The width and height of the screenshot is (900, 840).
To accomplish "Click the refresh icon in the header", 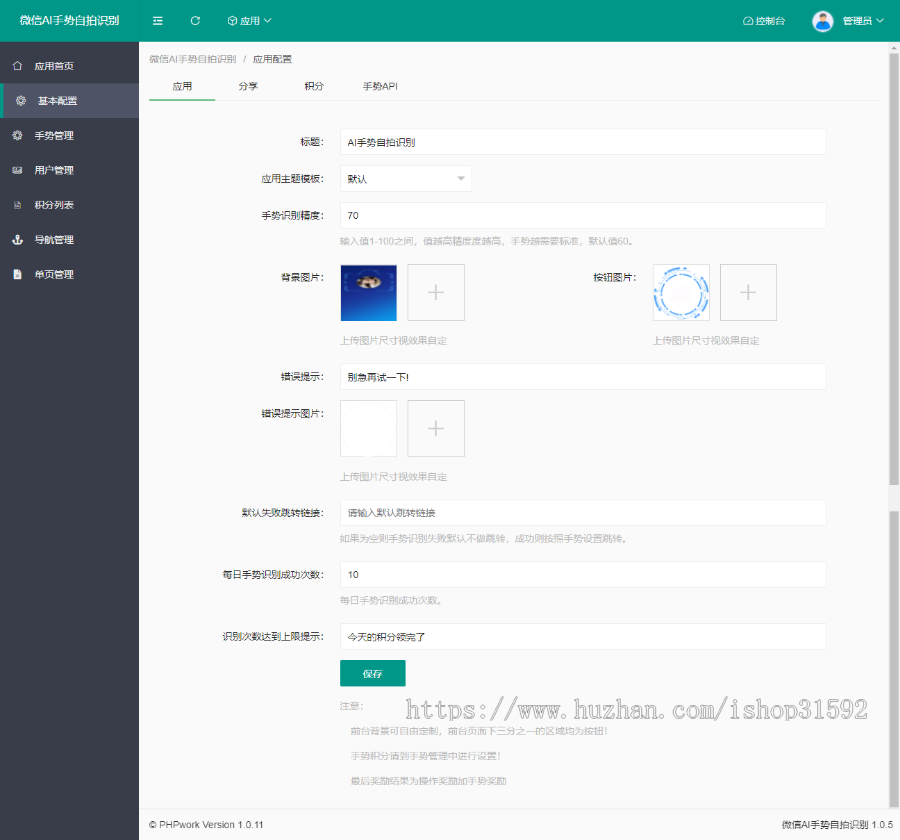I will 195,21.
